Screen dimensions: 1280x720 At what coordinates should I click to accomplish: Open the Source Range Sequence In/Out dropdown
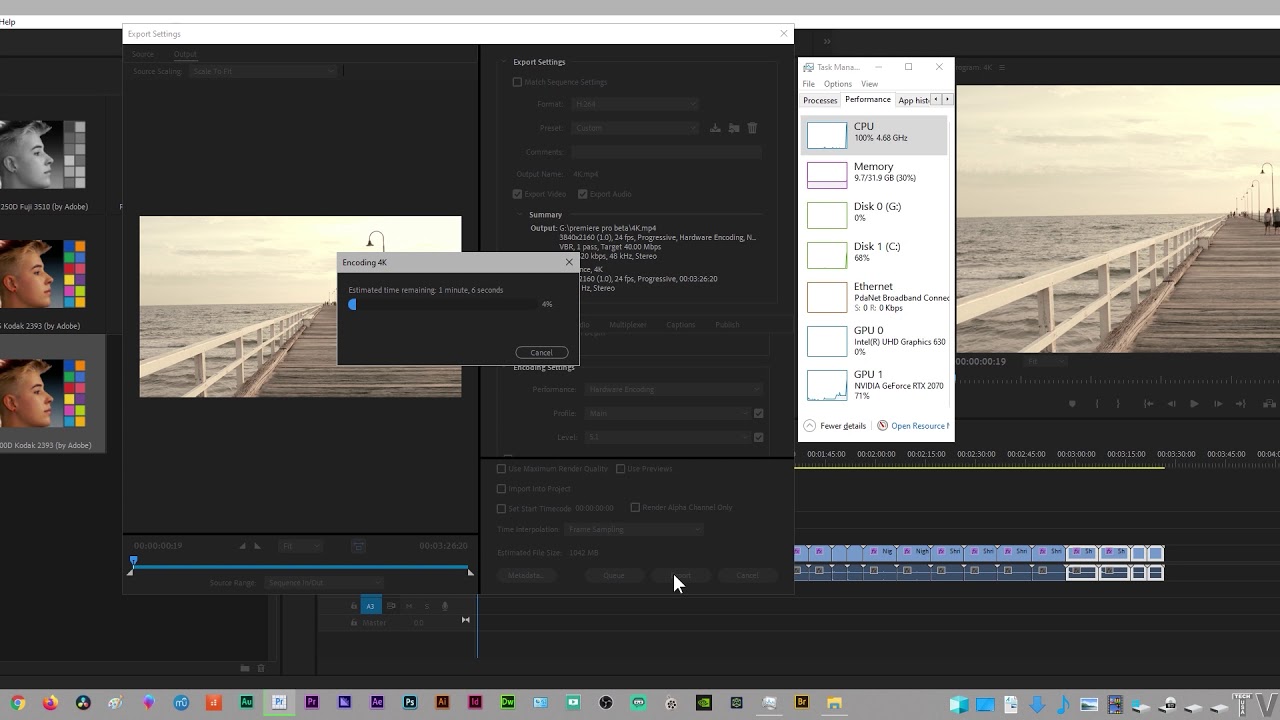coord(324,582)
